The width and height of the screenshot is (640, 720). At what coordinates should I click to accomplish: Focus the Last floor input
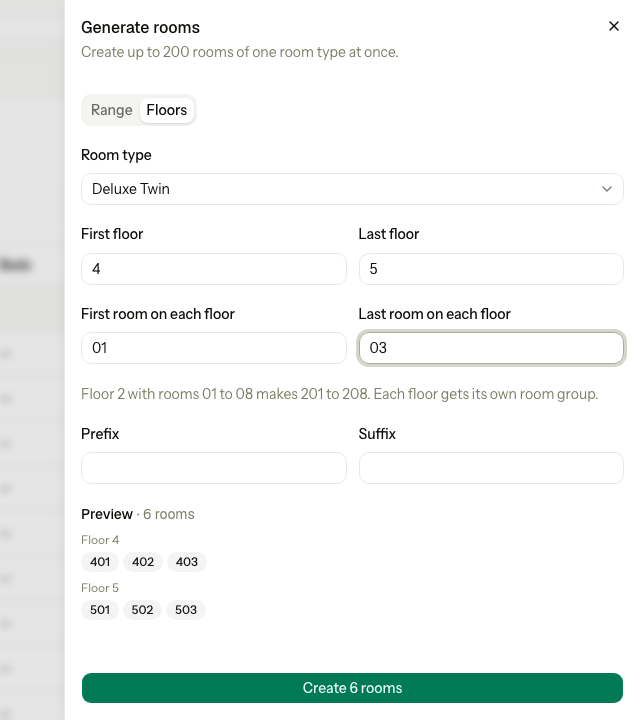pos(491,269)
